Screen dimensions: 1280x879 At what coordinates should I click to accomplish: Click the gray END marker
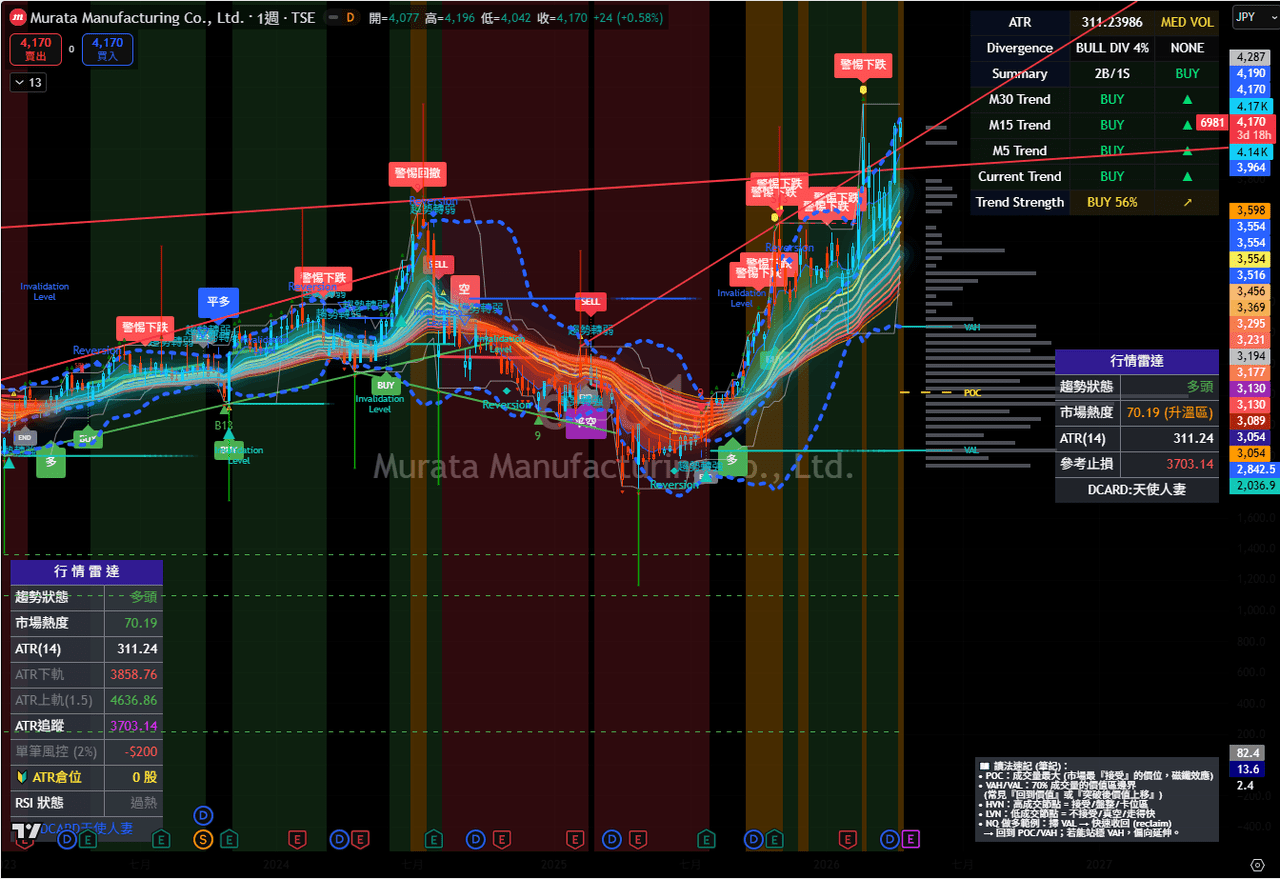coord(24,438)
